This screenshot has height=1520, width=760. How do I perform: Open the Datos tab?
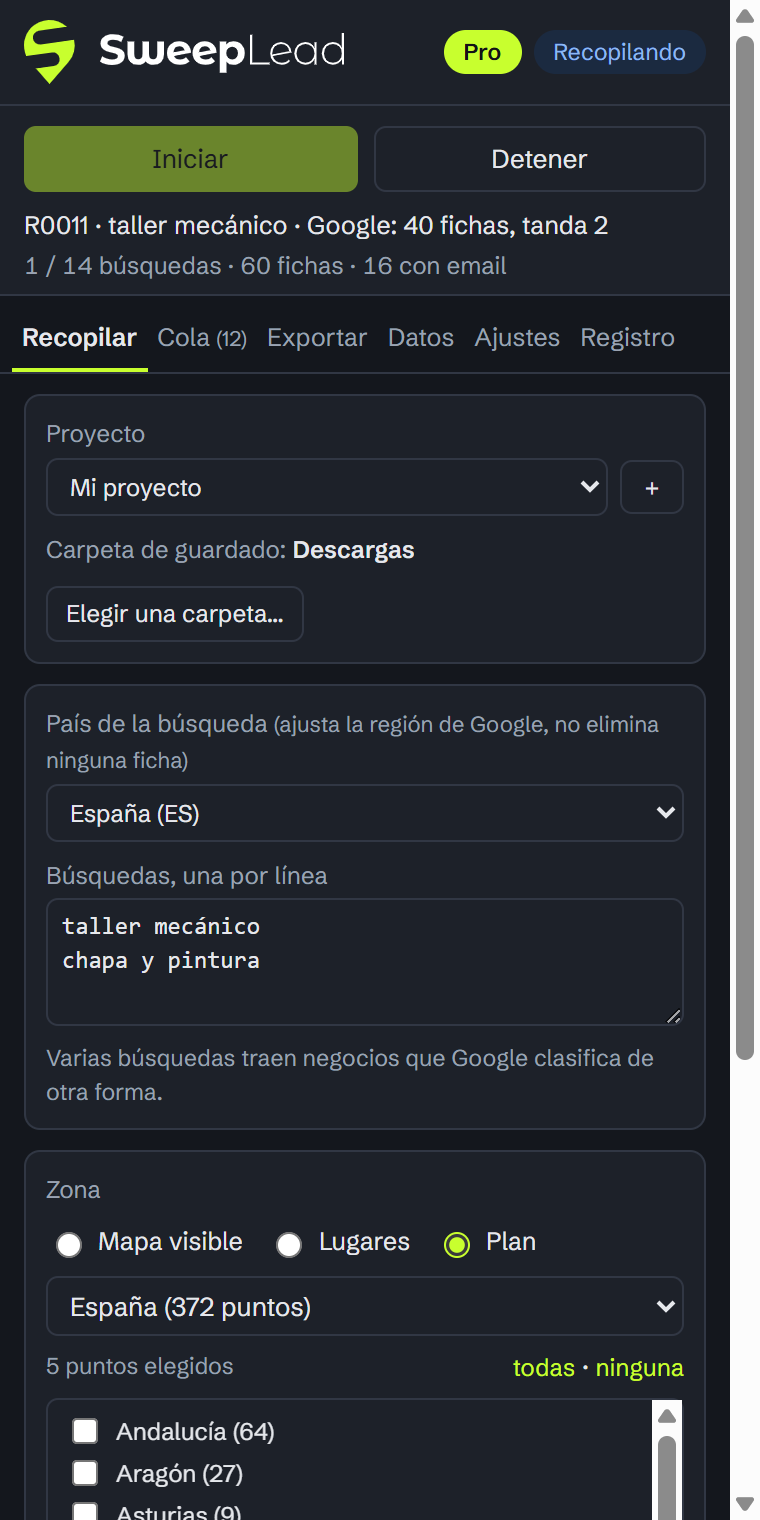(x=421, y=338)
